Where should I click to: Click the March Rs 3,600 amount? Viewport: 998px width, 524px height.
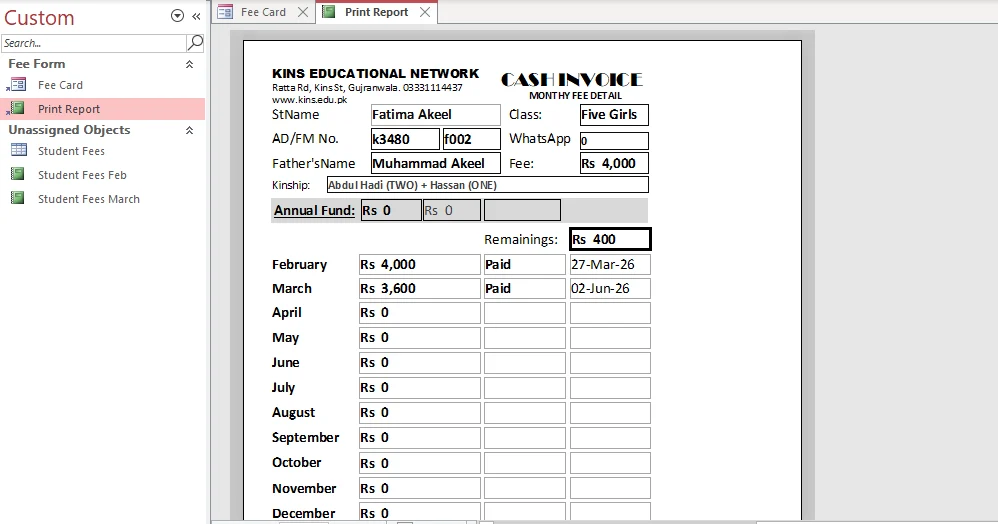[x=419, y=288]
